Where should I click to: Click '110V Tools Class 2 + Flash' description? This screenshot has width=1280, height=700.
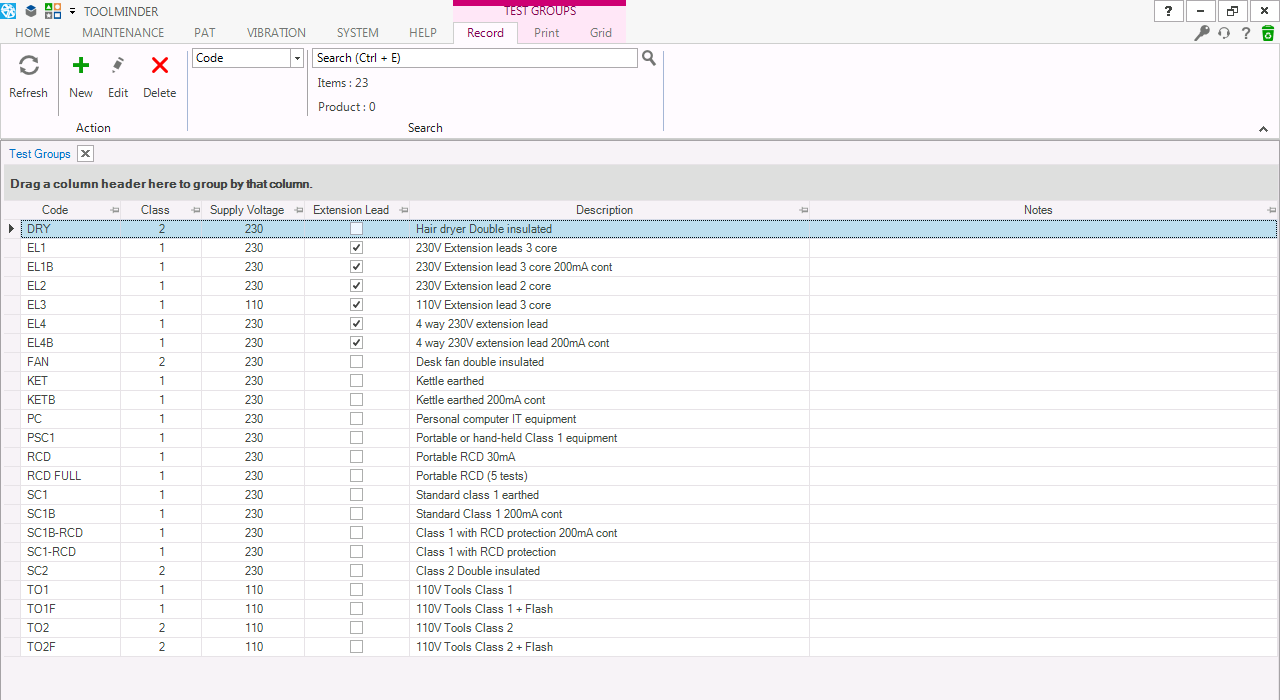pos(609,647)
